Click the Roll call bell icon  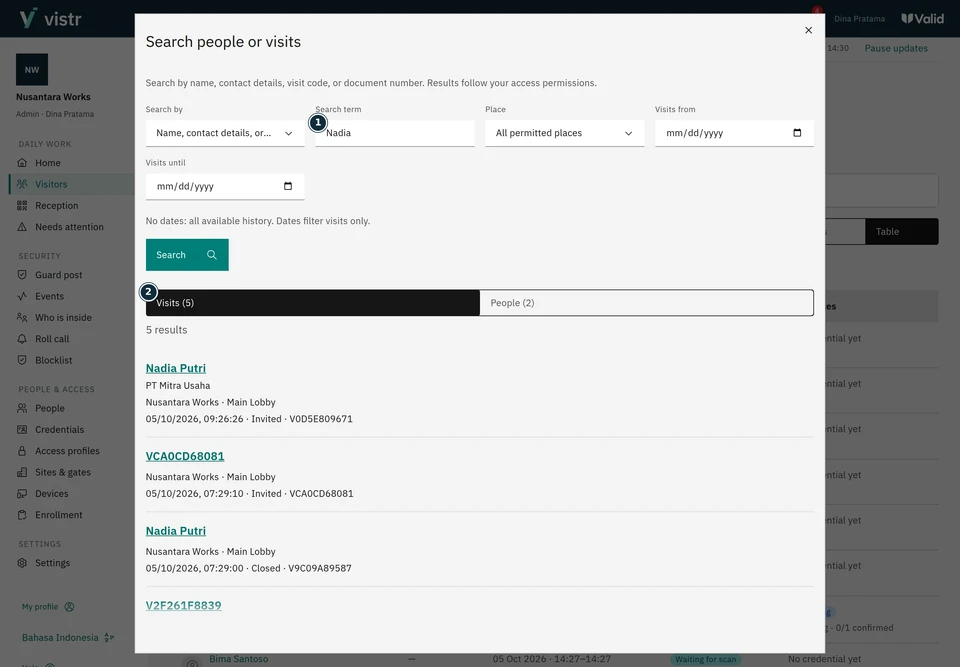coord(22,339)
